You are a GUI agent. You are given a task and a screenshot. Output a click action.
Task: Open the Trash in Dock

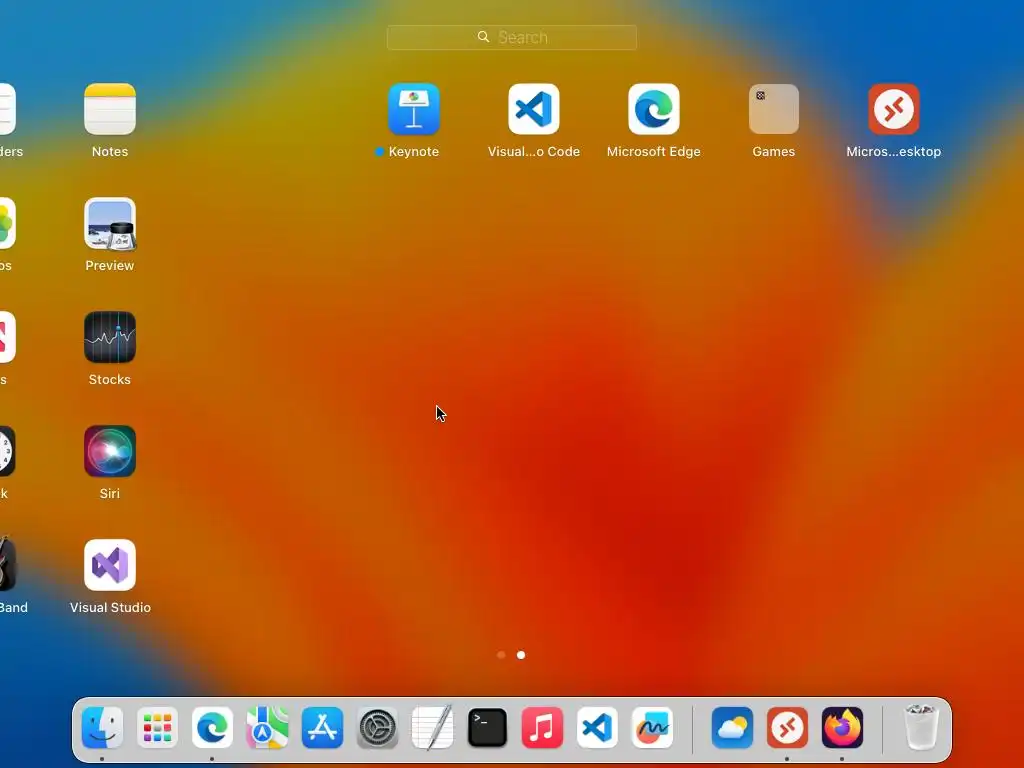[921, 728]
